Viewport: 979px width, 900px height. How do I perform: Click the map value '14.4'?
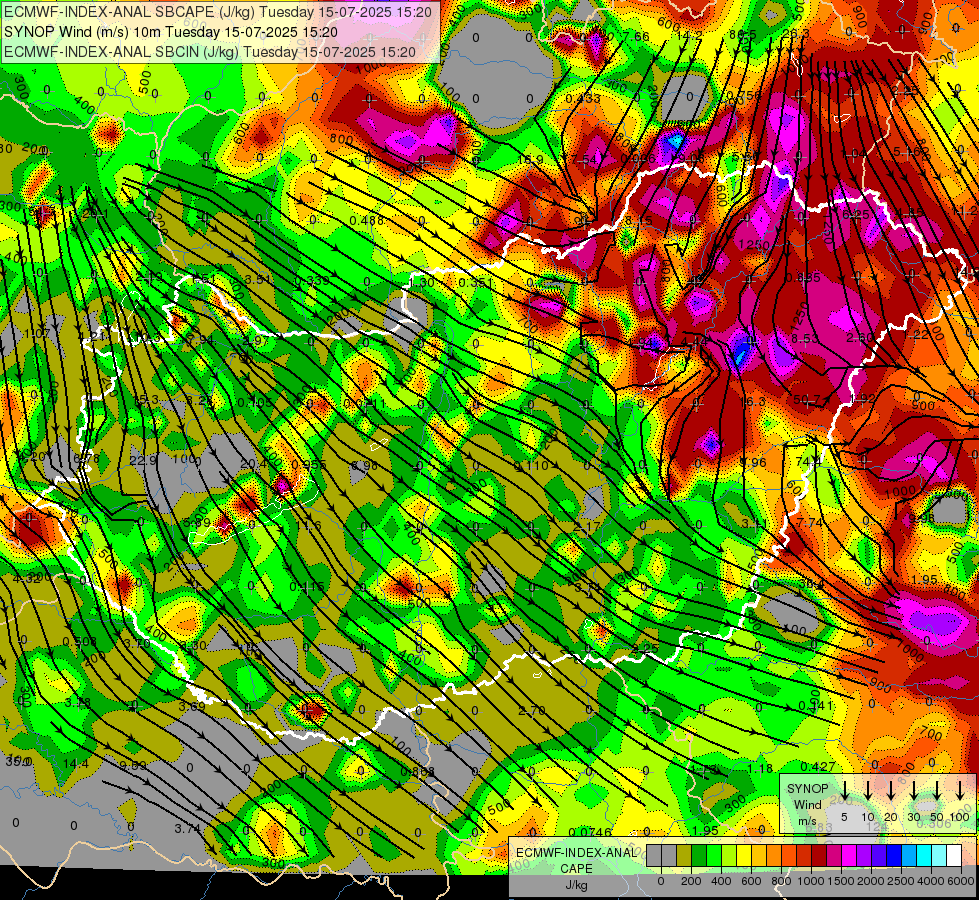coord(76,763)
